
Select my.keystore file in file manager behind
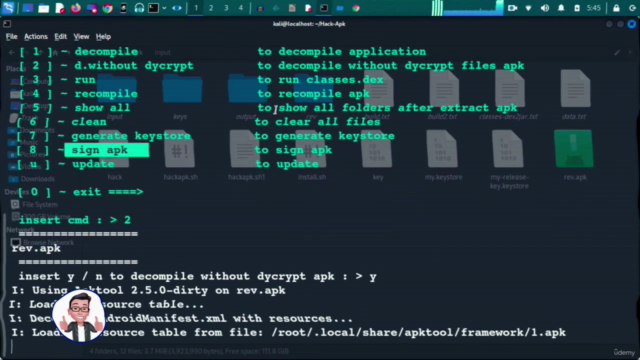click(x=443, y=155)
